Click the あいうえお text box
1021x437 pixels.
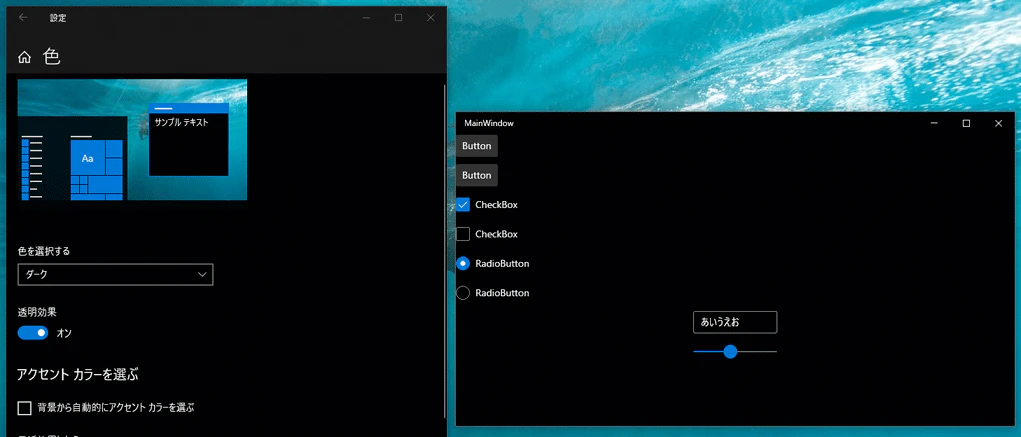point(735,322)
